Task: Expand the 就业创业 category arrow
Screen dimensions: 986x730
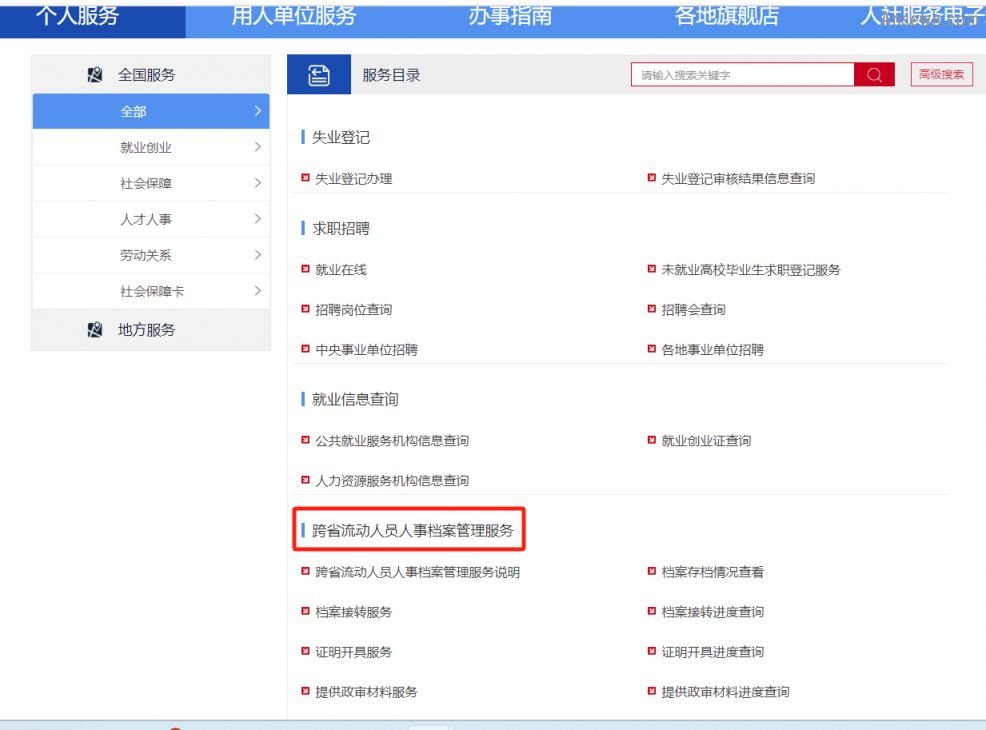Action: 257,148
